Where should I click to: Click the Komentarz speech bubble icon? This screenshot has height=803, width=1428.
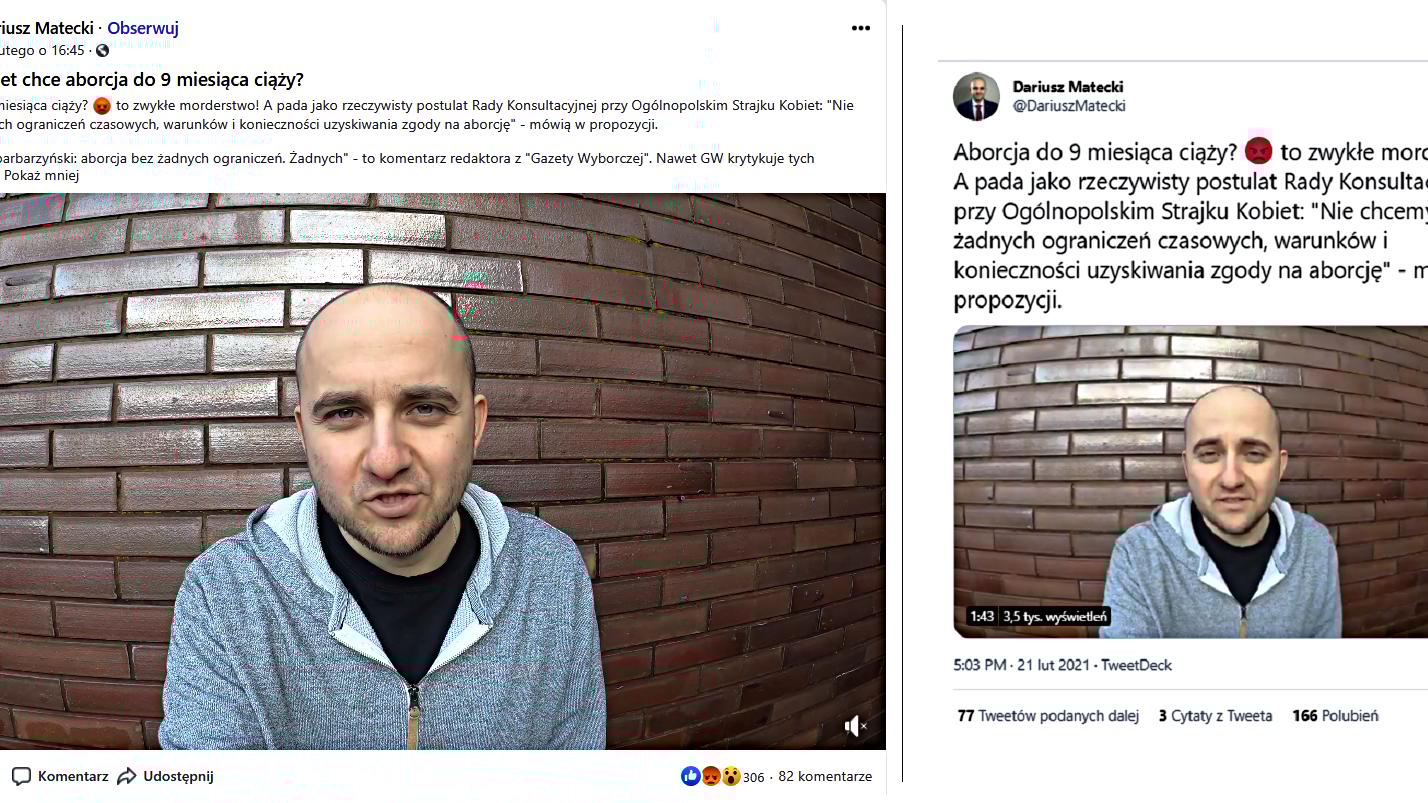[21, 776]
